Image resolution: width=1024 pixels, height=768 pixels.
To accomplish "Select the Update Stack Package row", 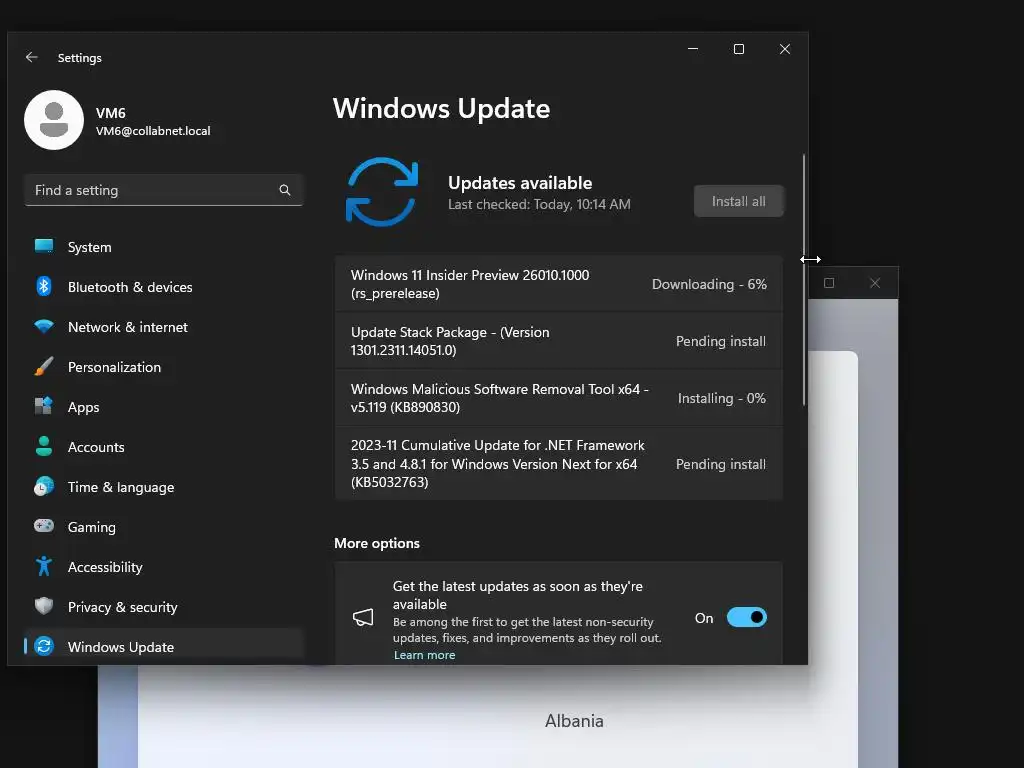I will coord(559,341).
